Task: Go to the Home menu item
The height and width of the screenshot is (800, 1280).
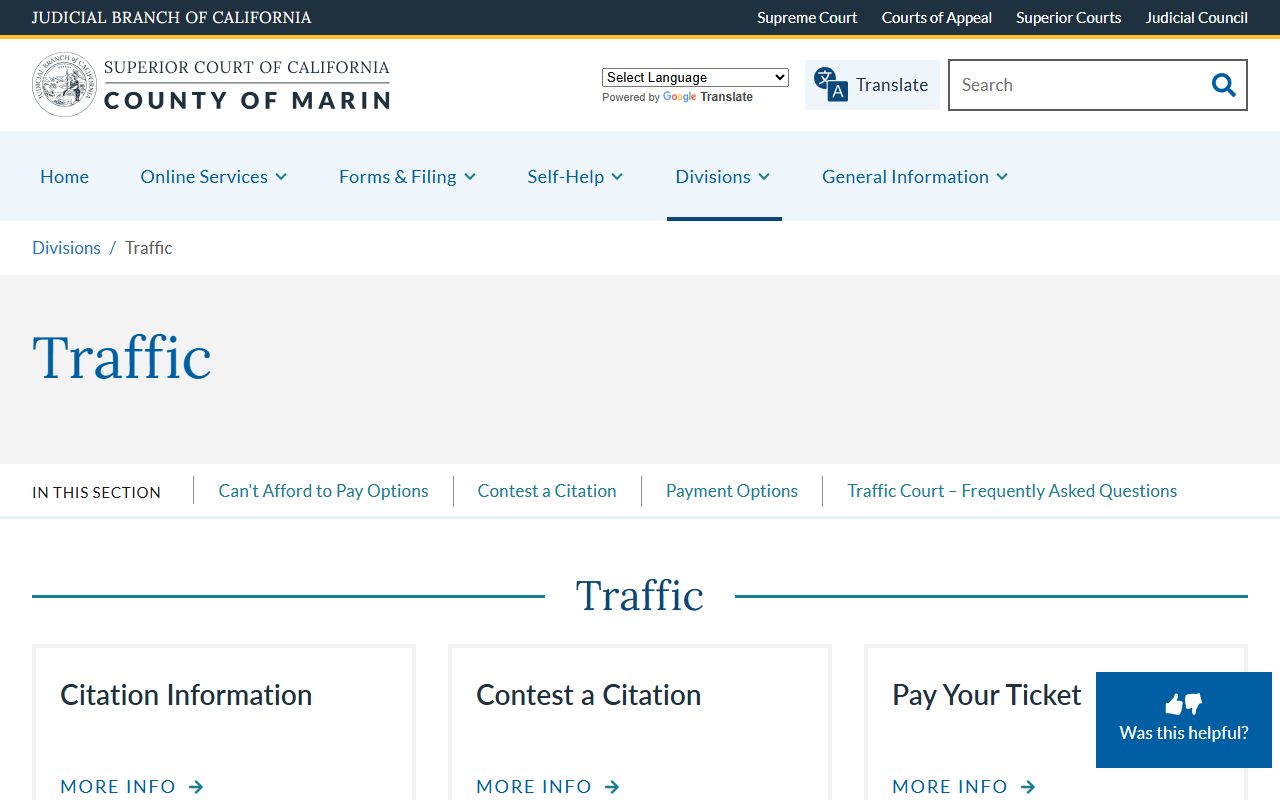Action: (64, 176)
